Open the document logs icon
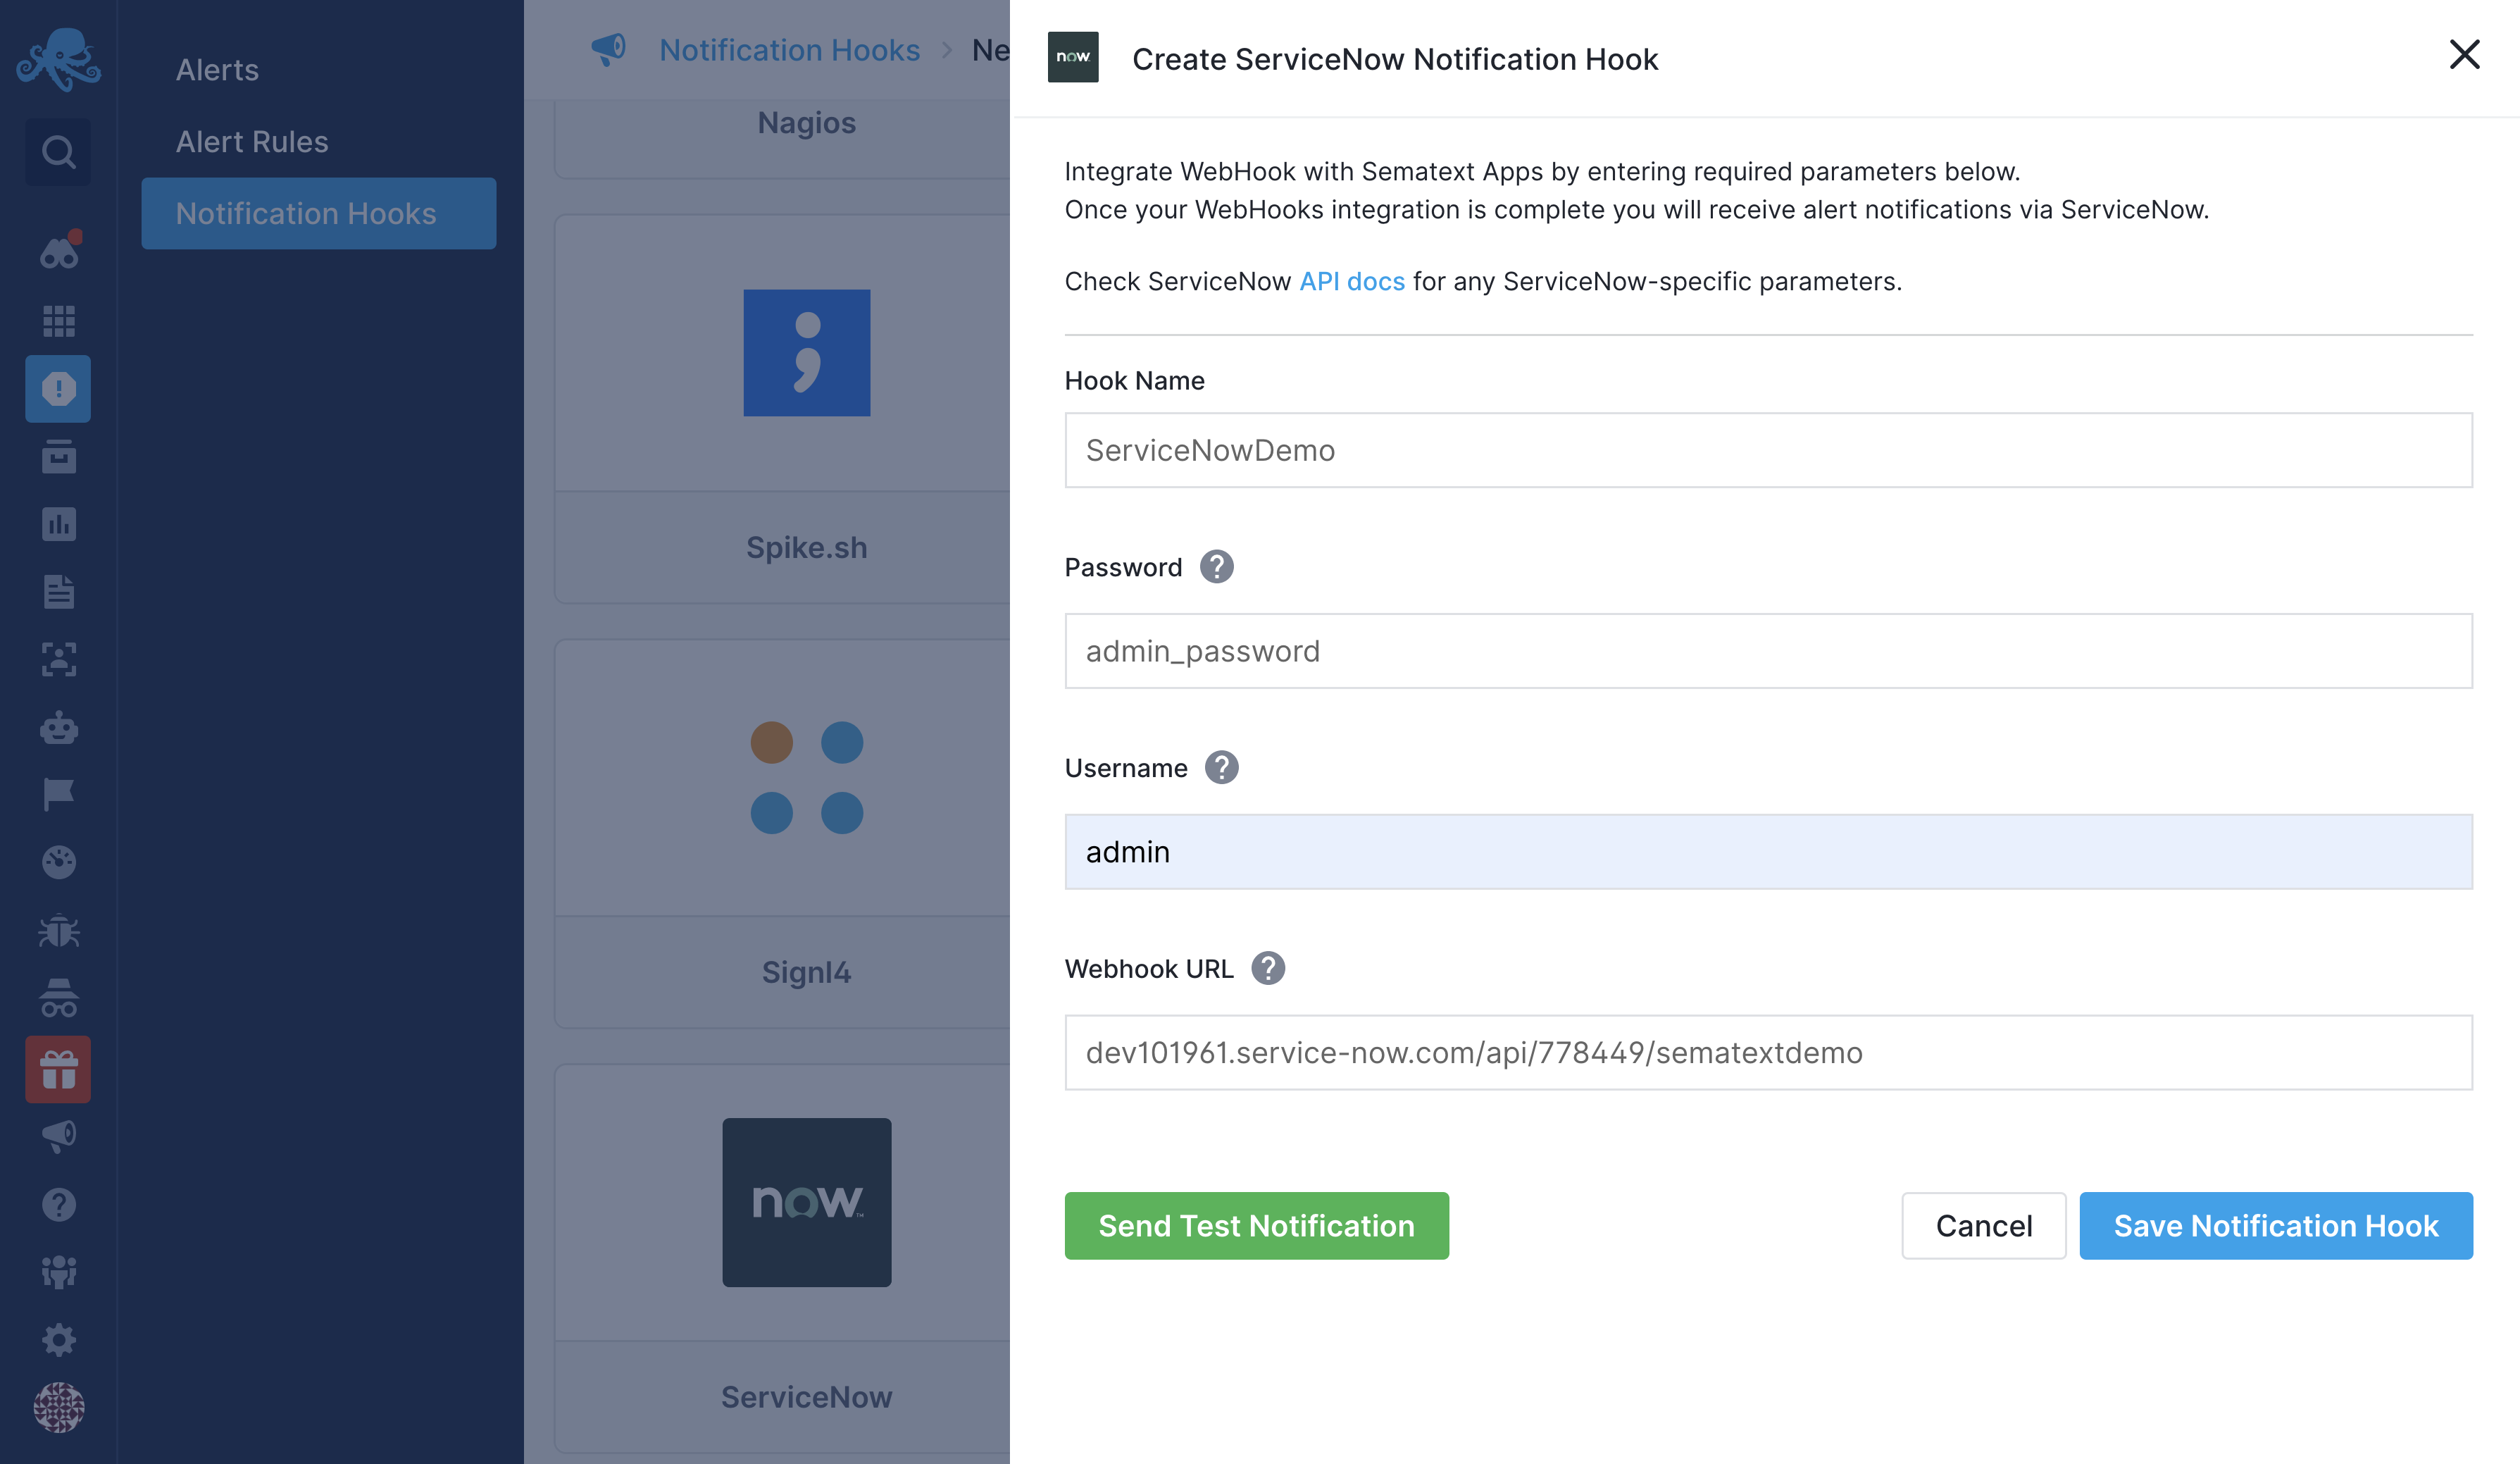This screenshot has height=1464, width=2520. 59,591
